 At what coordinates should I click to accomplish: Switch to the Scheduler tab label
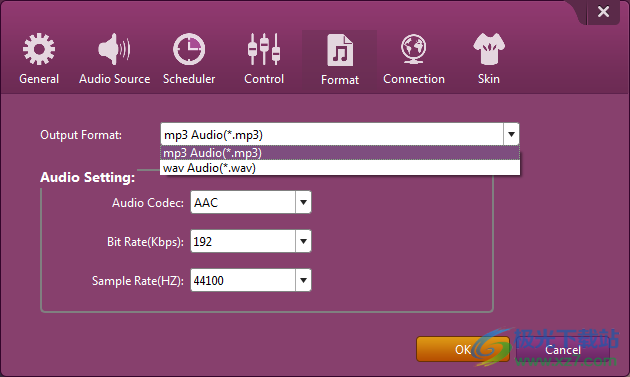[189, 79]
